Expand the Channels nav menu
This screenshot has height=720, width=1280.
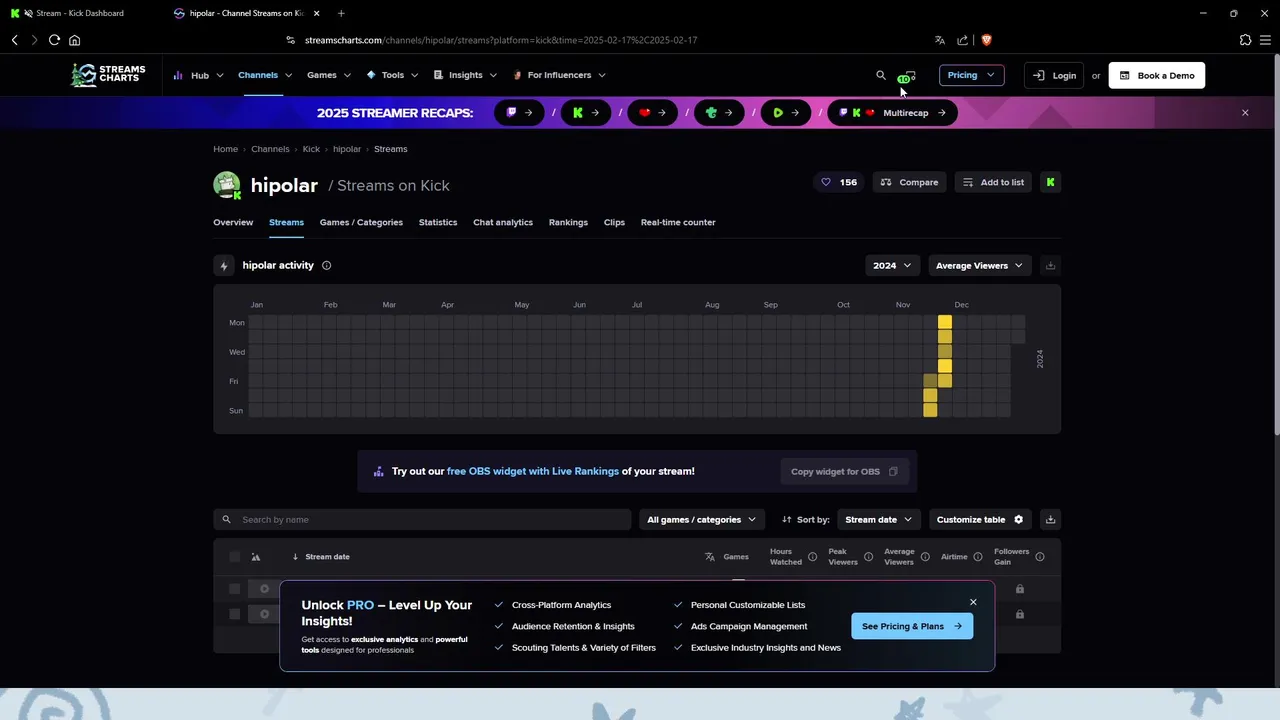click(x=265, y=75)
